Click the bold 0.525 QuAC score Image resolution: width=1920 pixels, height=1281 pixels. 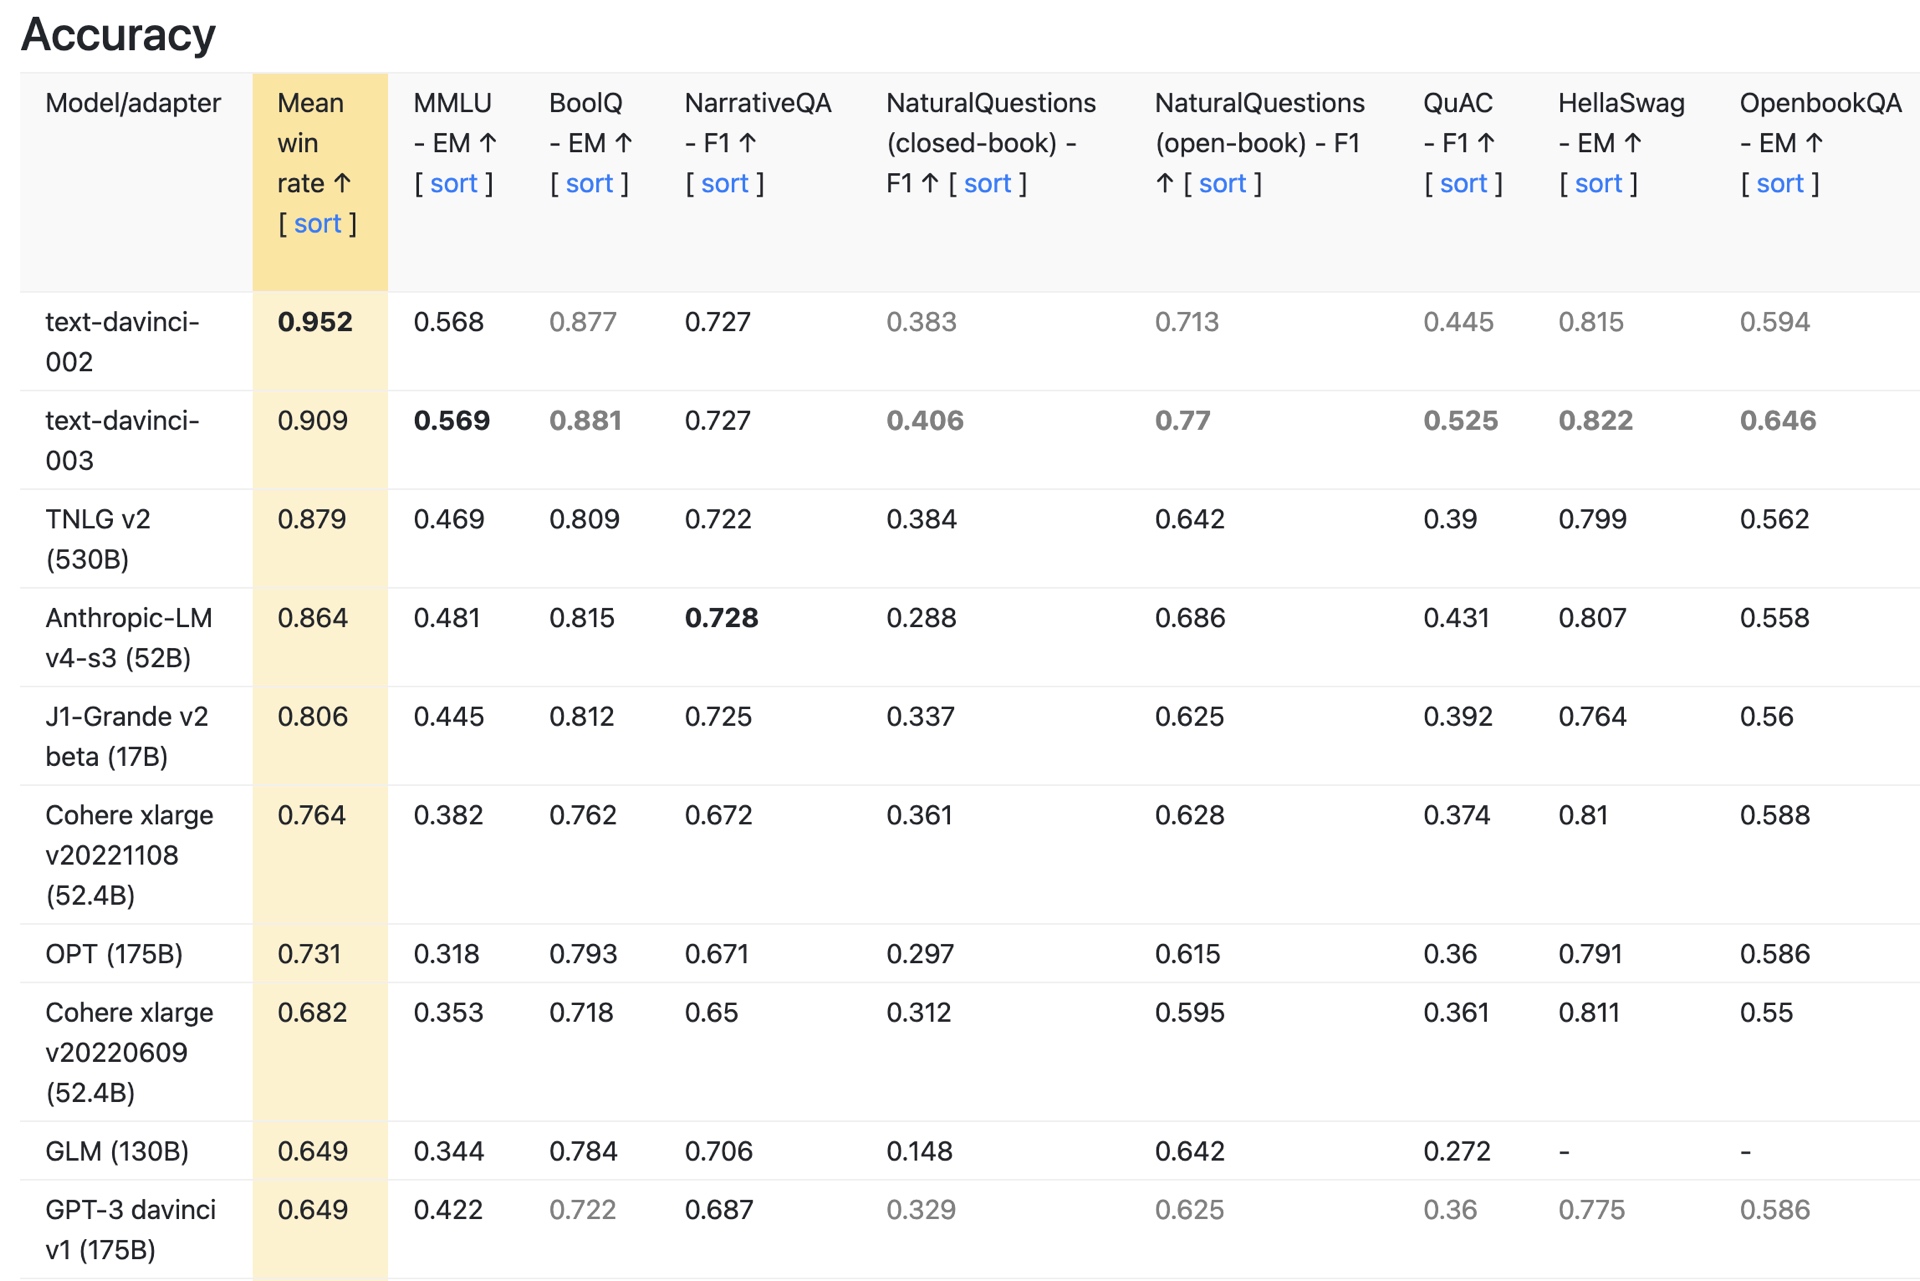pyautogui.click(x=1461, y=421)
